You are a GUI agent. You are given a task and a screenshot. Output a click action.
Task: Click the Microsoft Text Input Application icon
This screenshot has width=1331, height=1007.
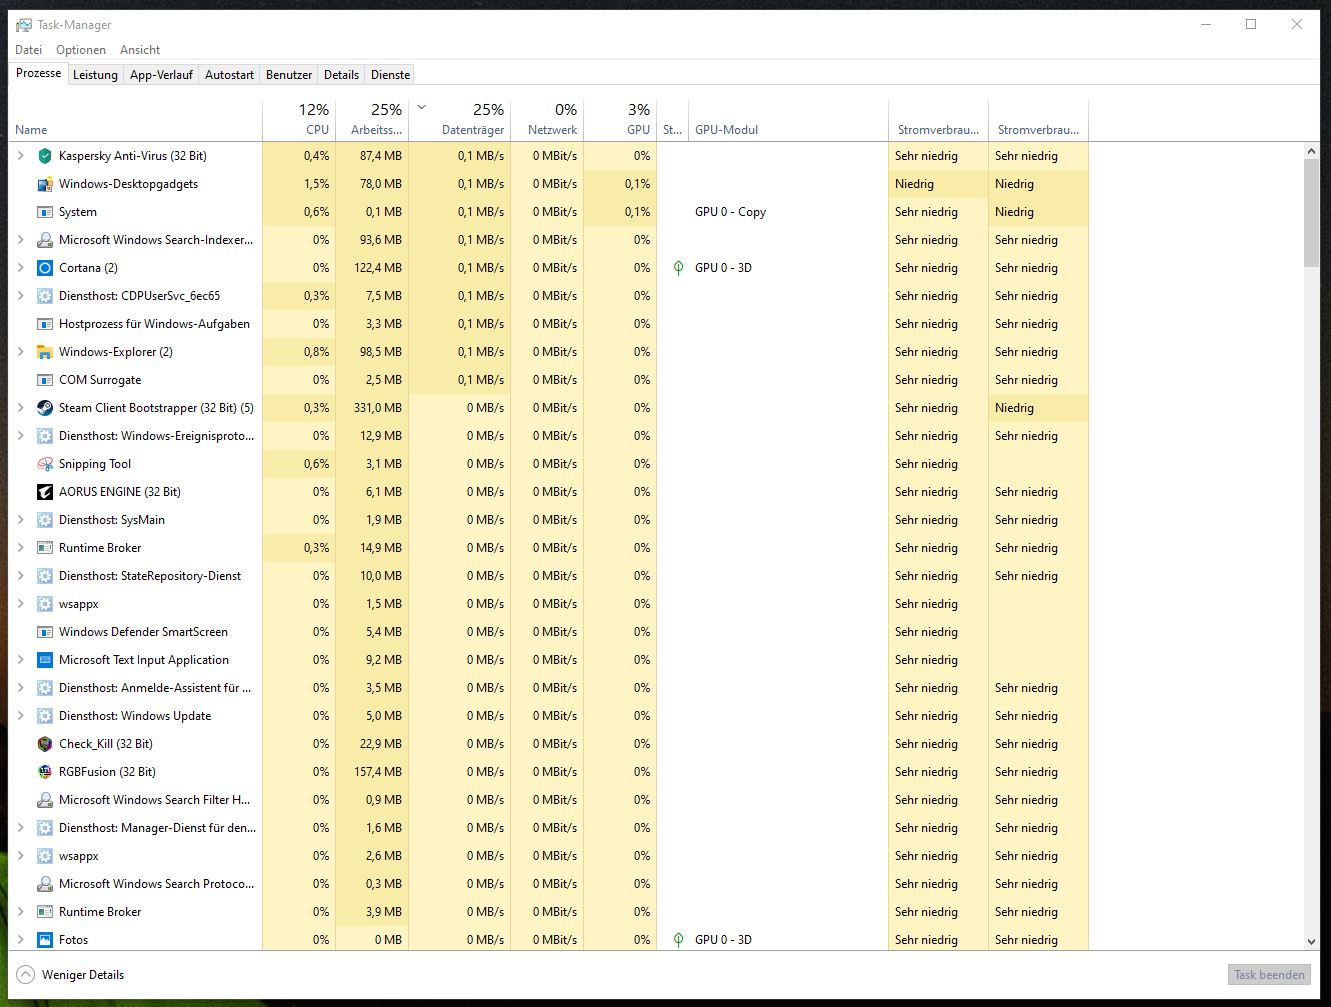[x=44, y=660]
